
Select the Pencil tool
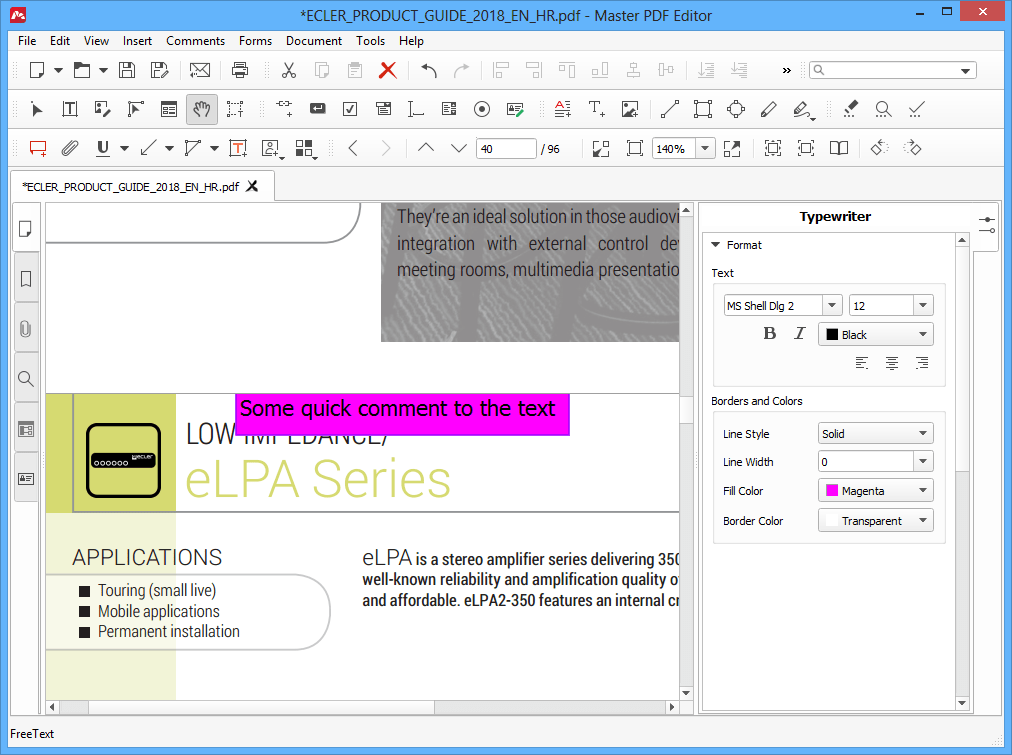click(769, 109)
